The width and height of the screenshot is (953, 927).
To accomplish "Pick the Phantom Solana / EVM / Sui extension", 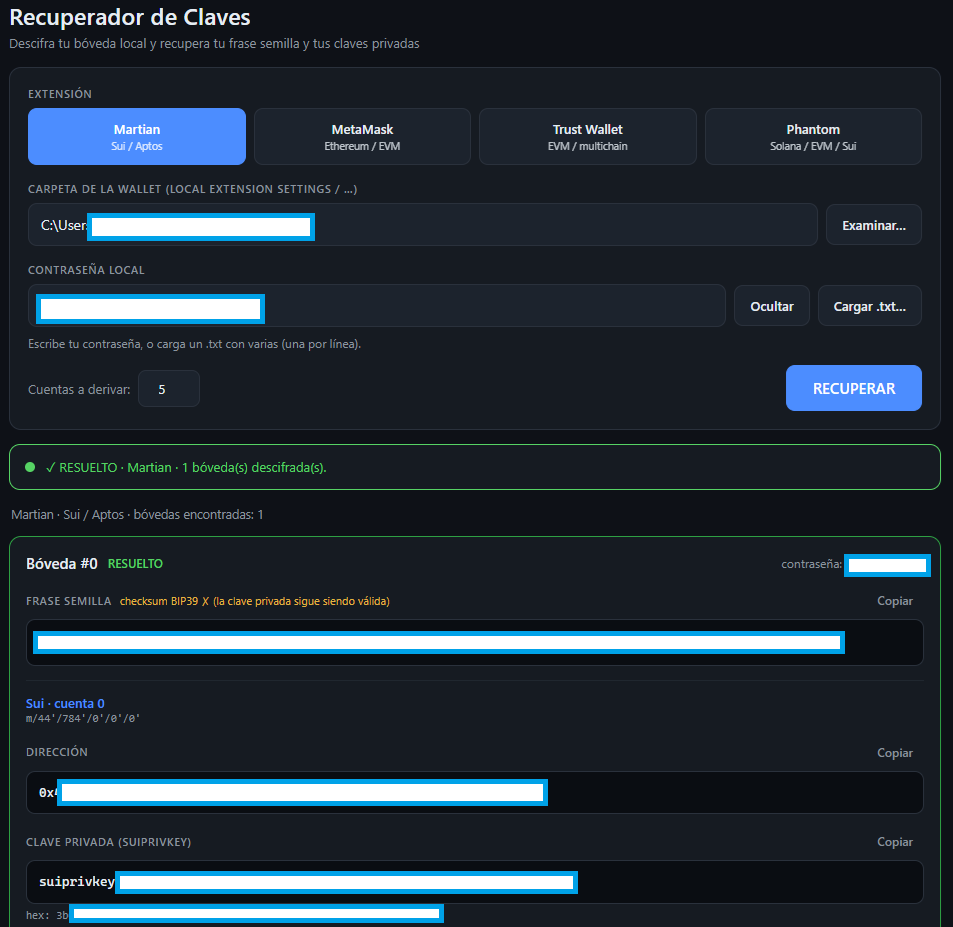I will click(x=813, y=137).
